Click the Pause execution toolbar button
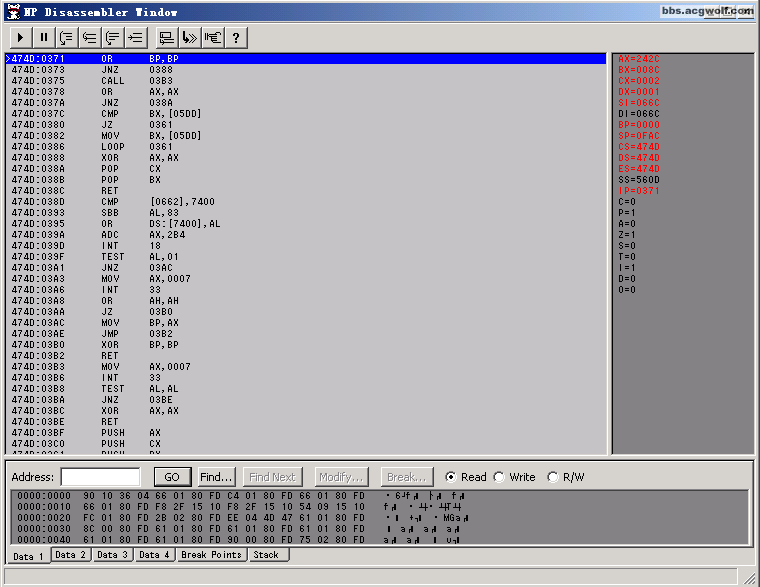This screenshot has width=760, height=587. click(43, 38)
